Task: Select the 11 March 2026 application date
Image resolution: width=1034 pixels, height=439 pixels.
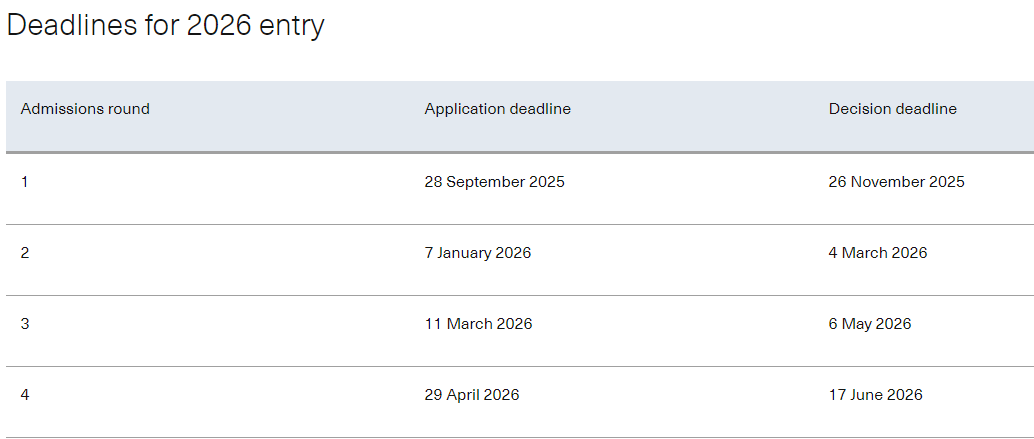Action: point(478,324)
